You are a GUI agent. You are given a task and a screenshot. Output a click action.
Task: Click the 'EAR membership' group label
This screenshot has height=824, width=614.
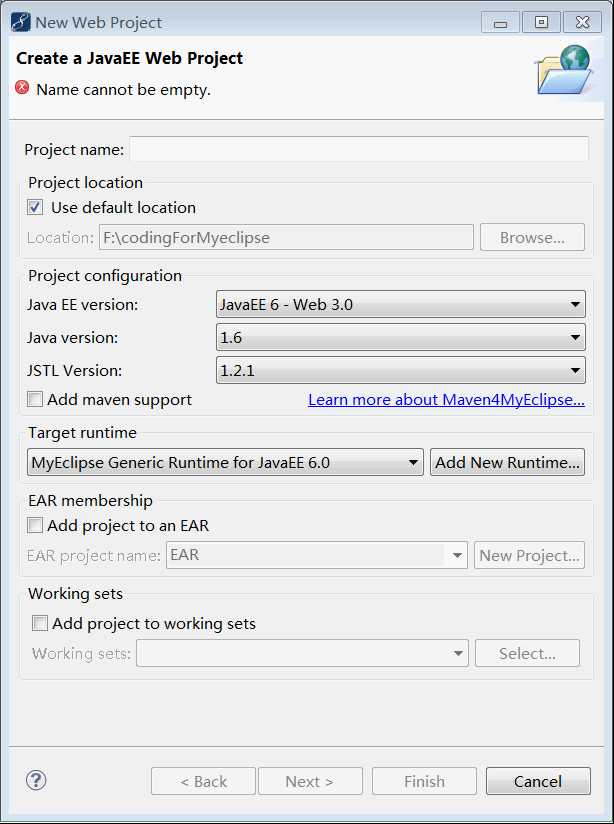tap(90, 500)
